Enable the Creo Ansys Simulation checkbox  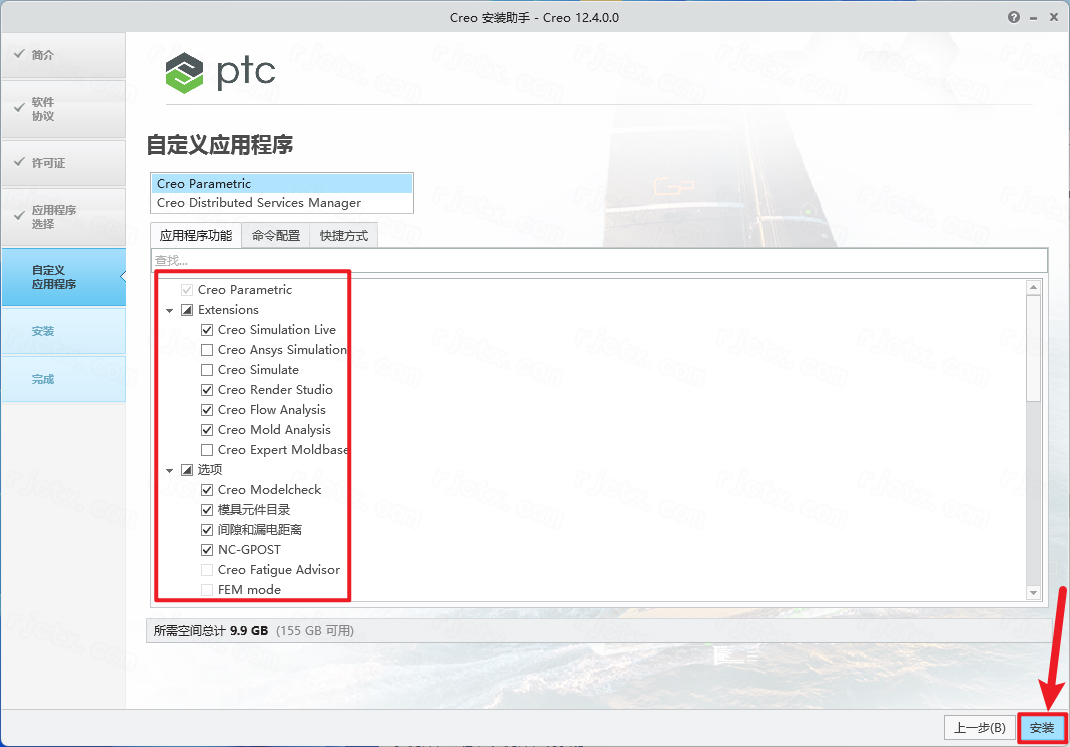pyautogui.click(x=207, y=350)
